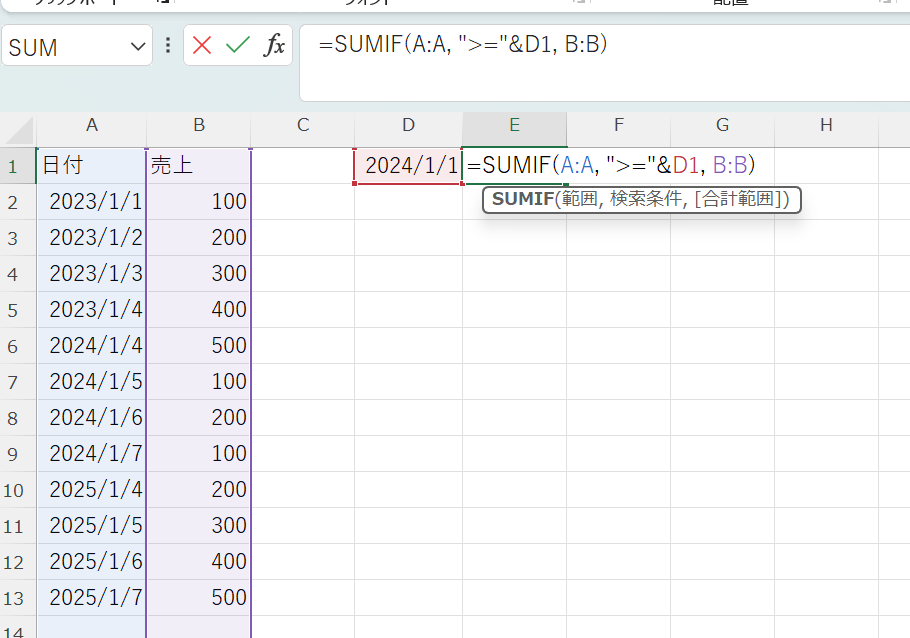Click the Select All corner triangle

click(18, 126)
